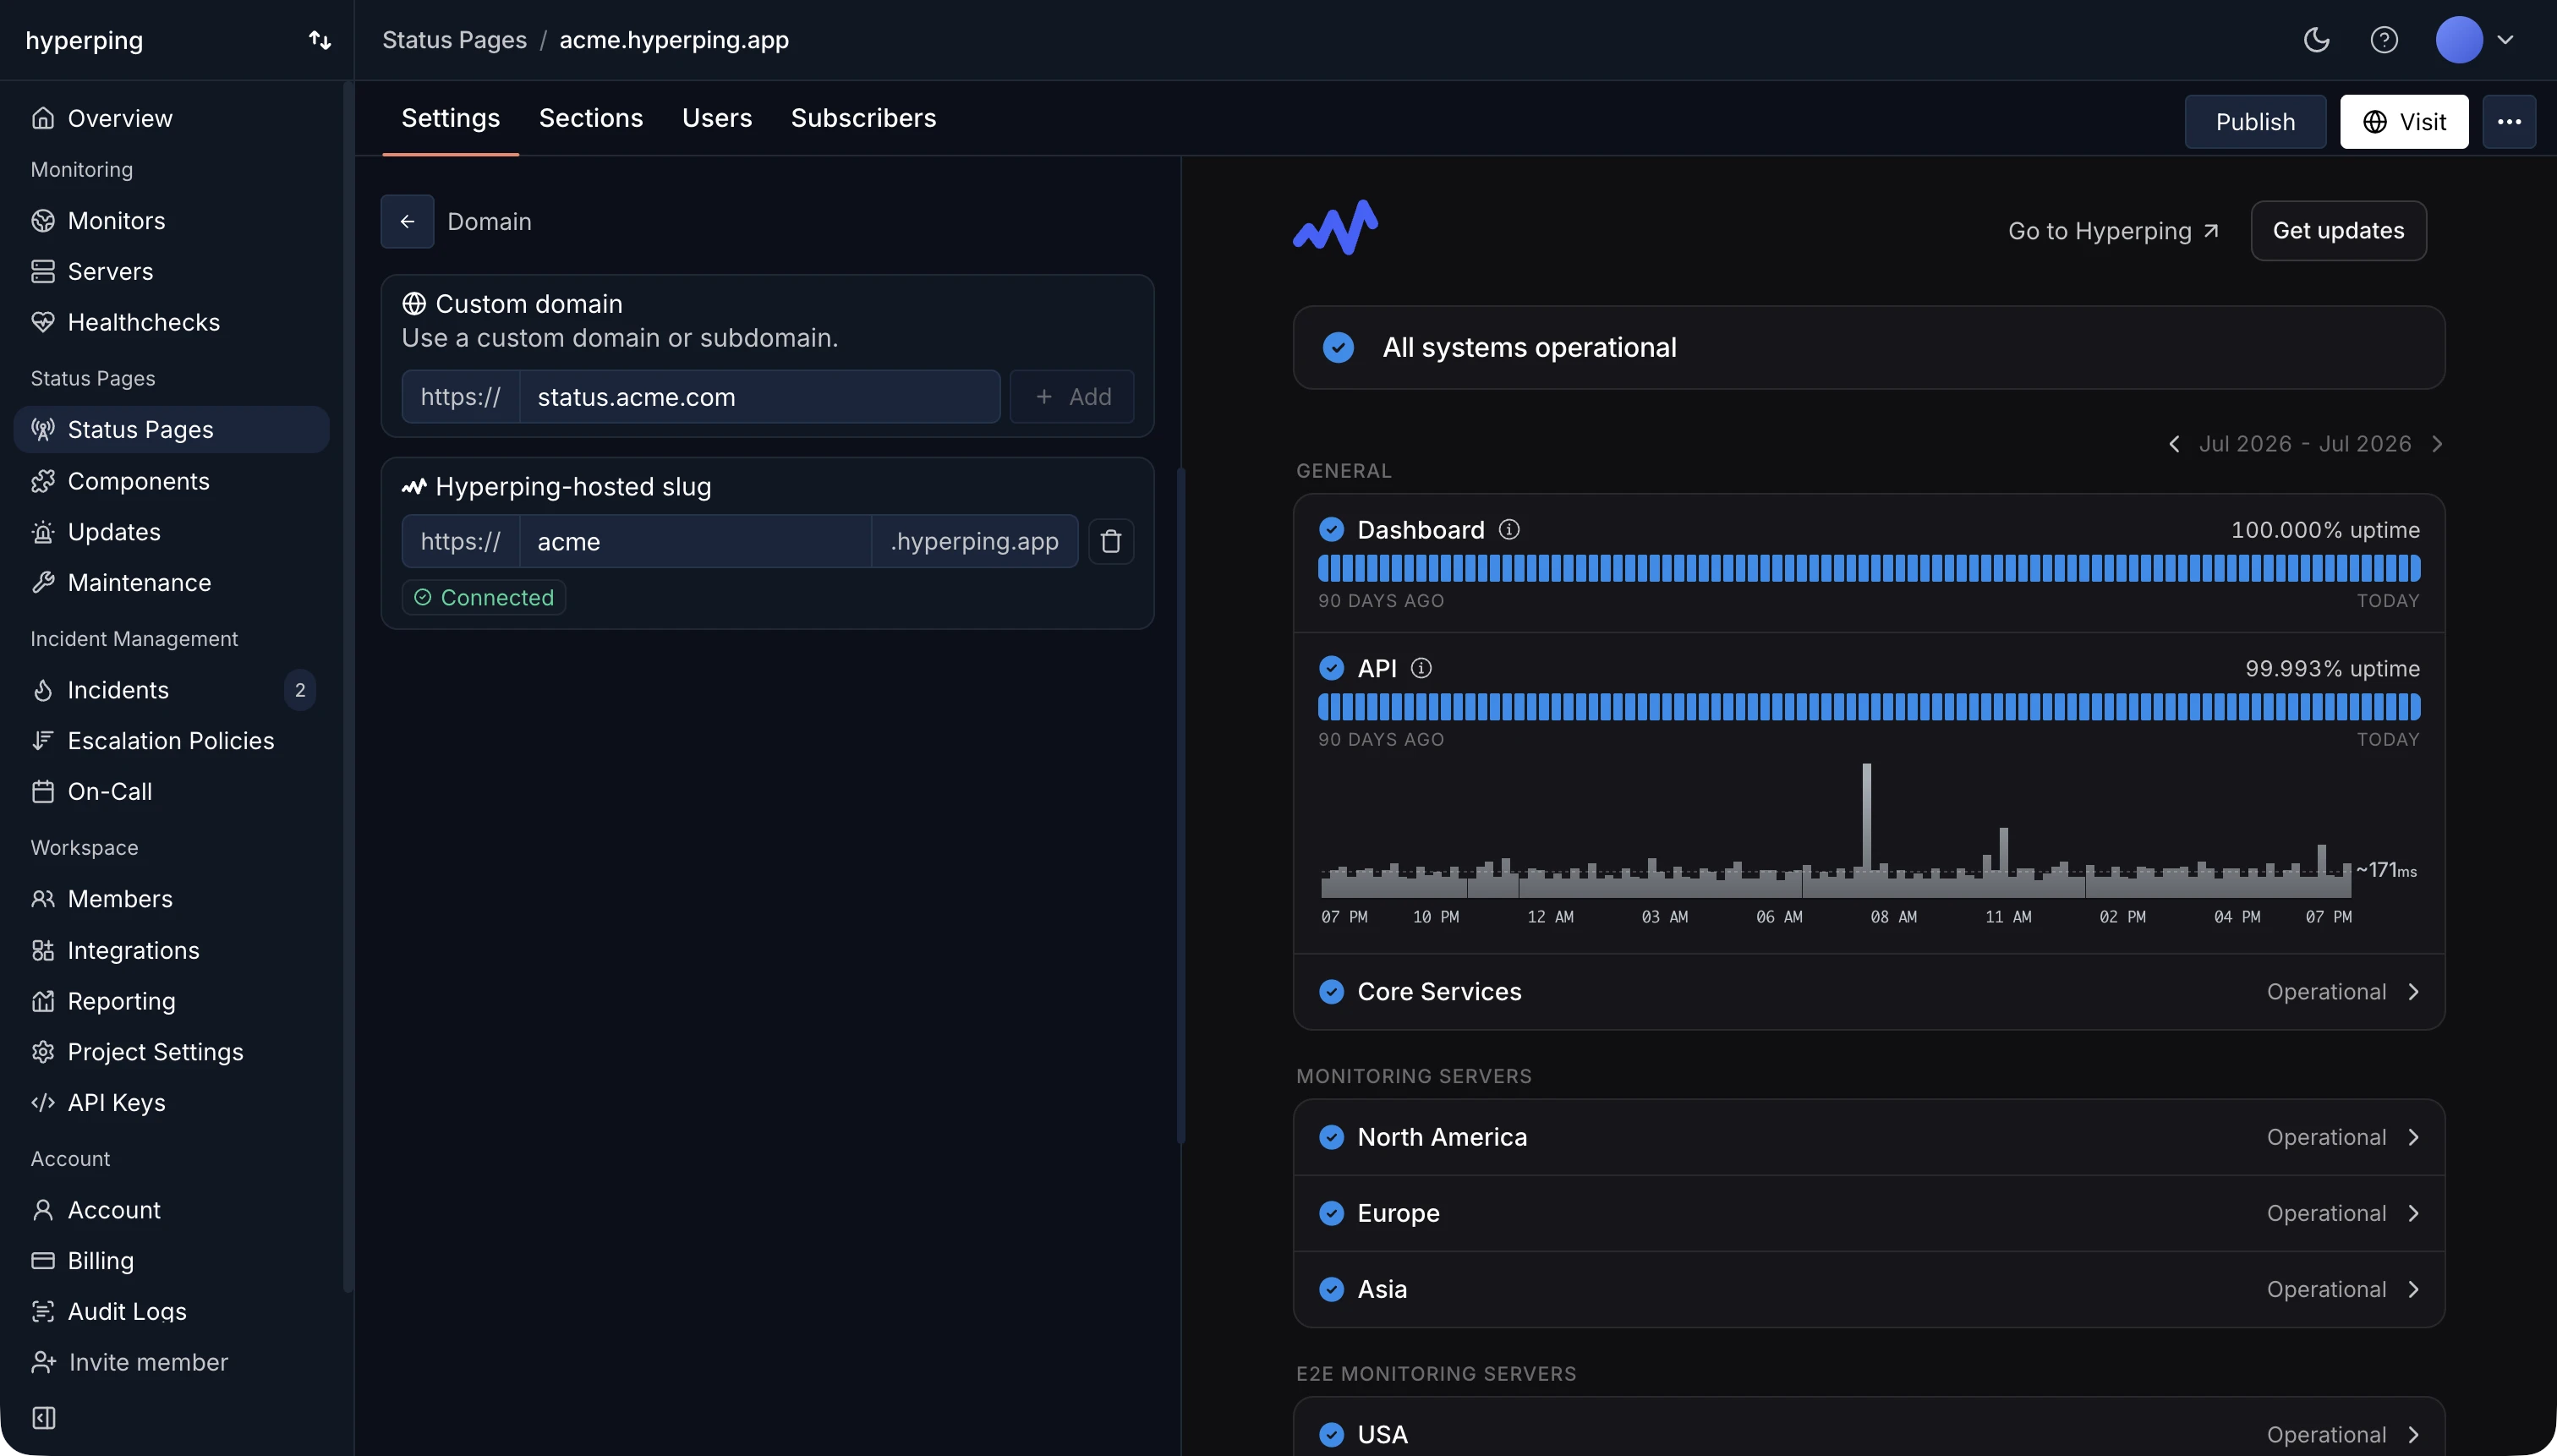Switch to the Subscribers tab

pos(863,118)
